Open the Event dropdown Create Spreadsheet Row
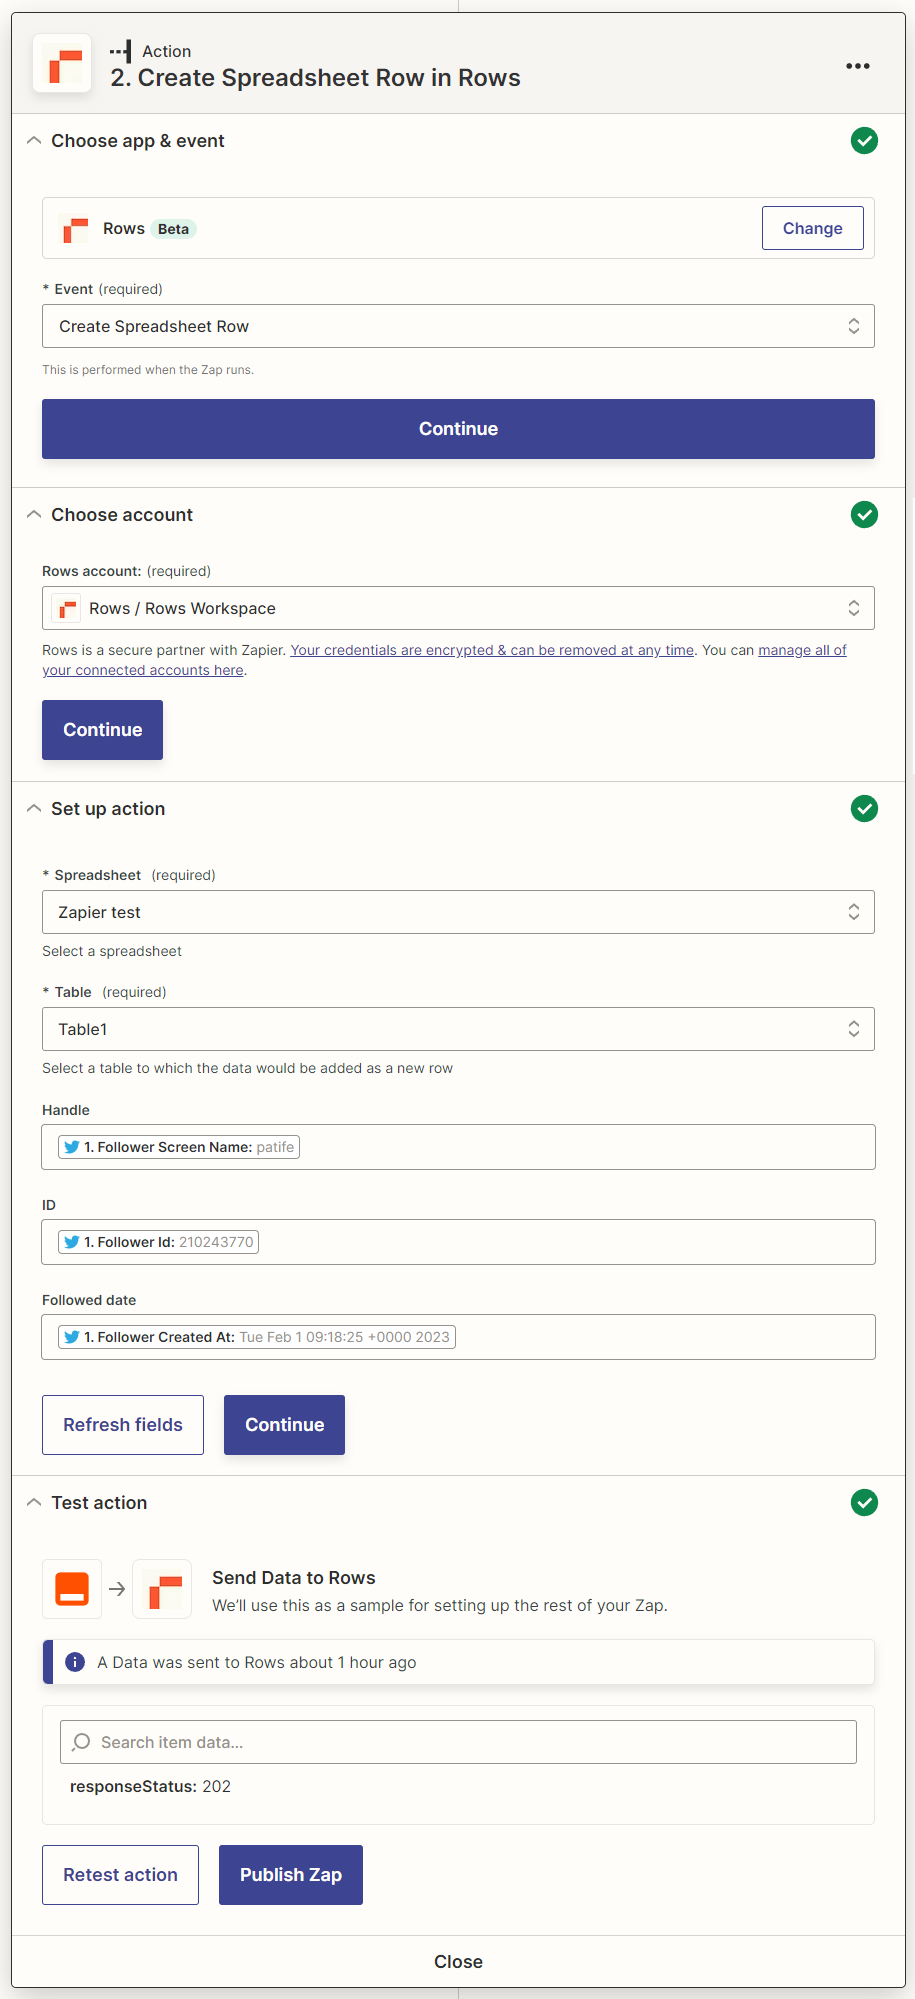Image resolution: width=915 pixels, height=1999 pixels. click(x=458, y=326)
